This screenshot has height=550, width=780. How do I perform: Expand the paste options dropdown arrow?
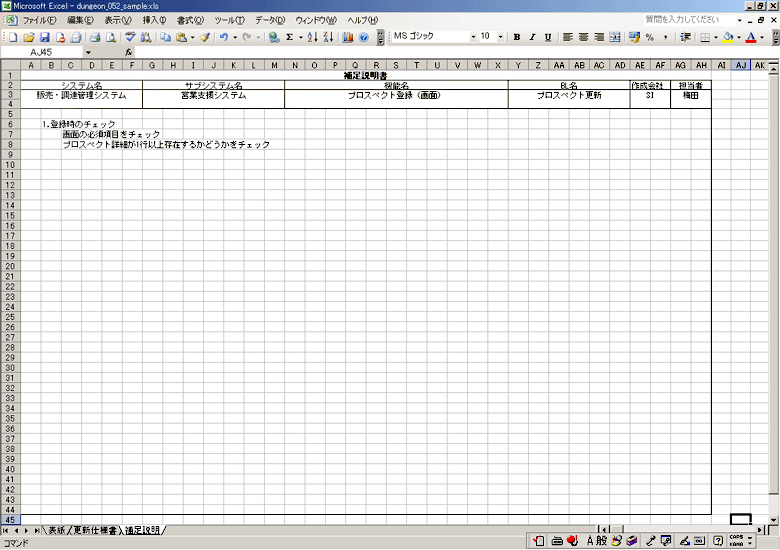(193, 37)
